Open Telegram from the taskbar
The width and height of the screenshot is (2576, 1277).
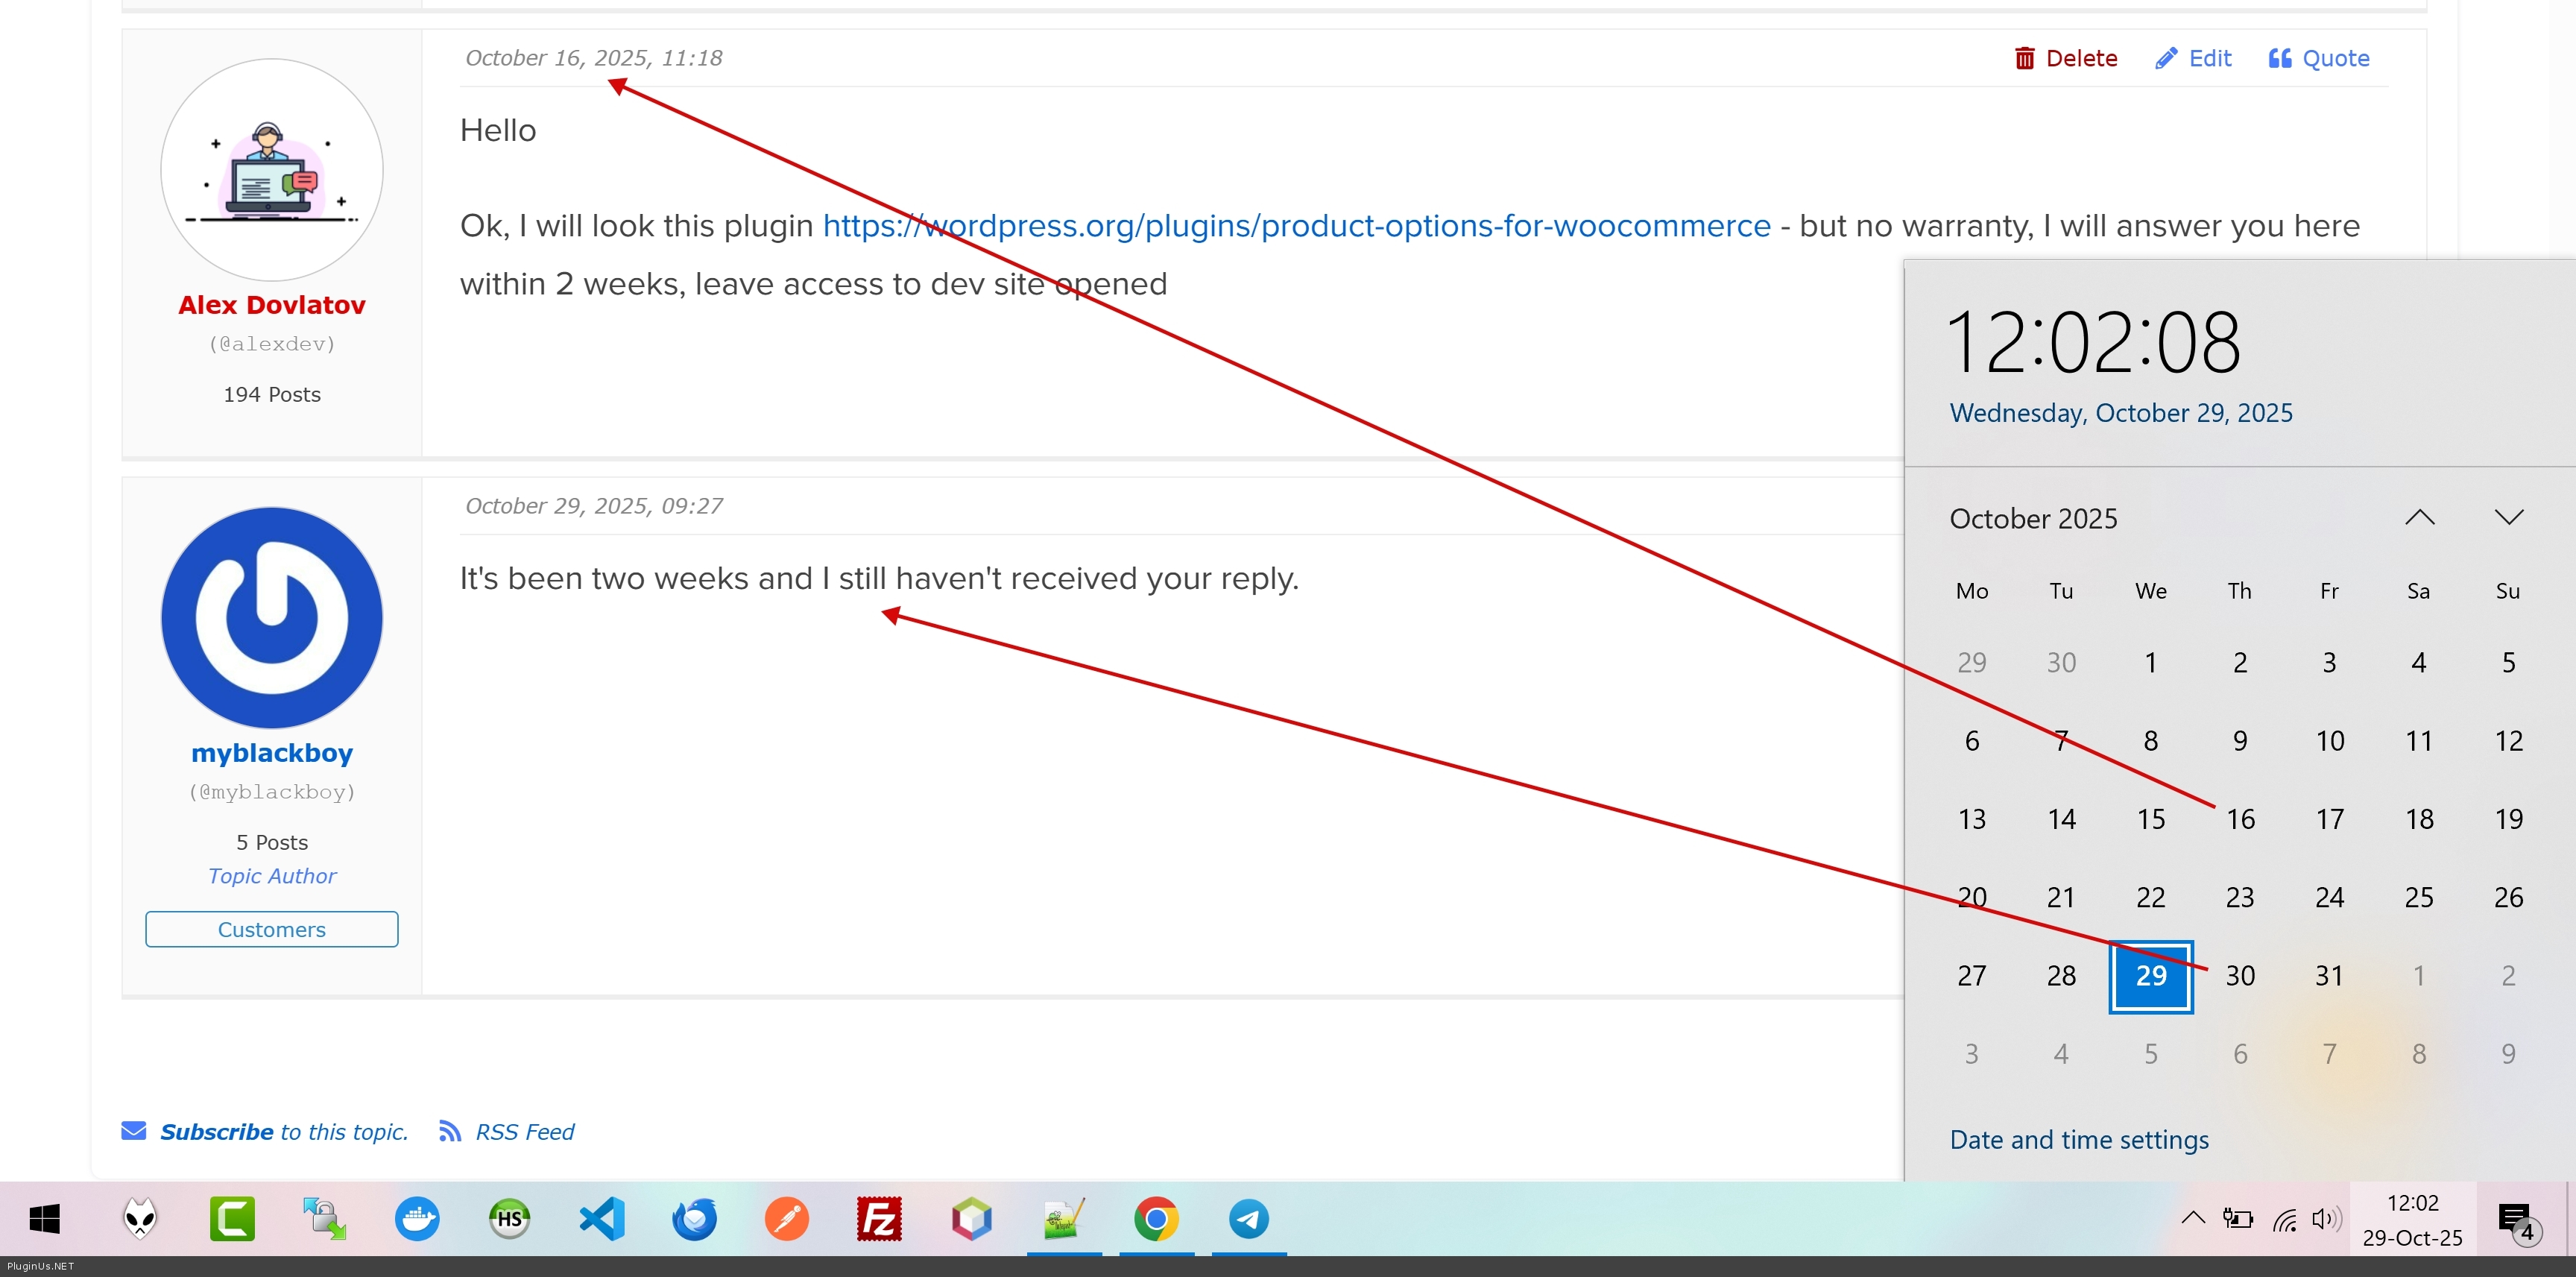point(1248,1218)
